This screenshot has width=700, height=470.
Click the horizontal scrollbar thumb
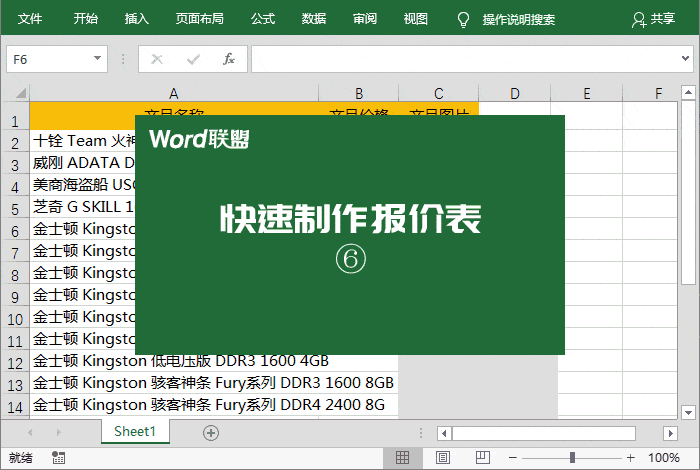coord(544,433)
